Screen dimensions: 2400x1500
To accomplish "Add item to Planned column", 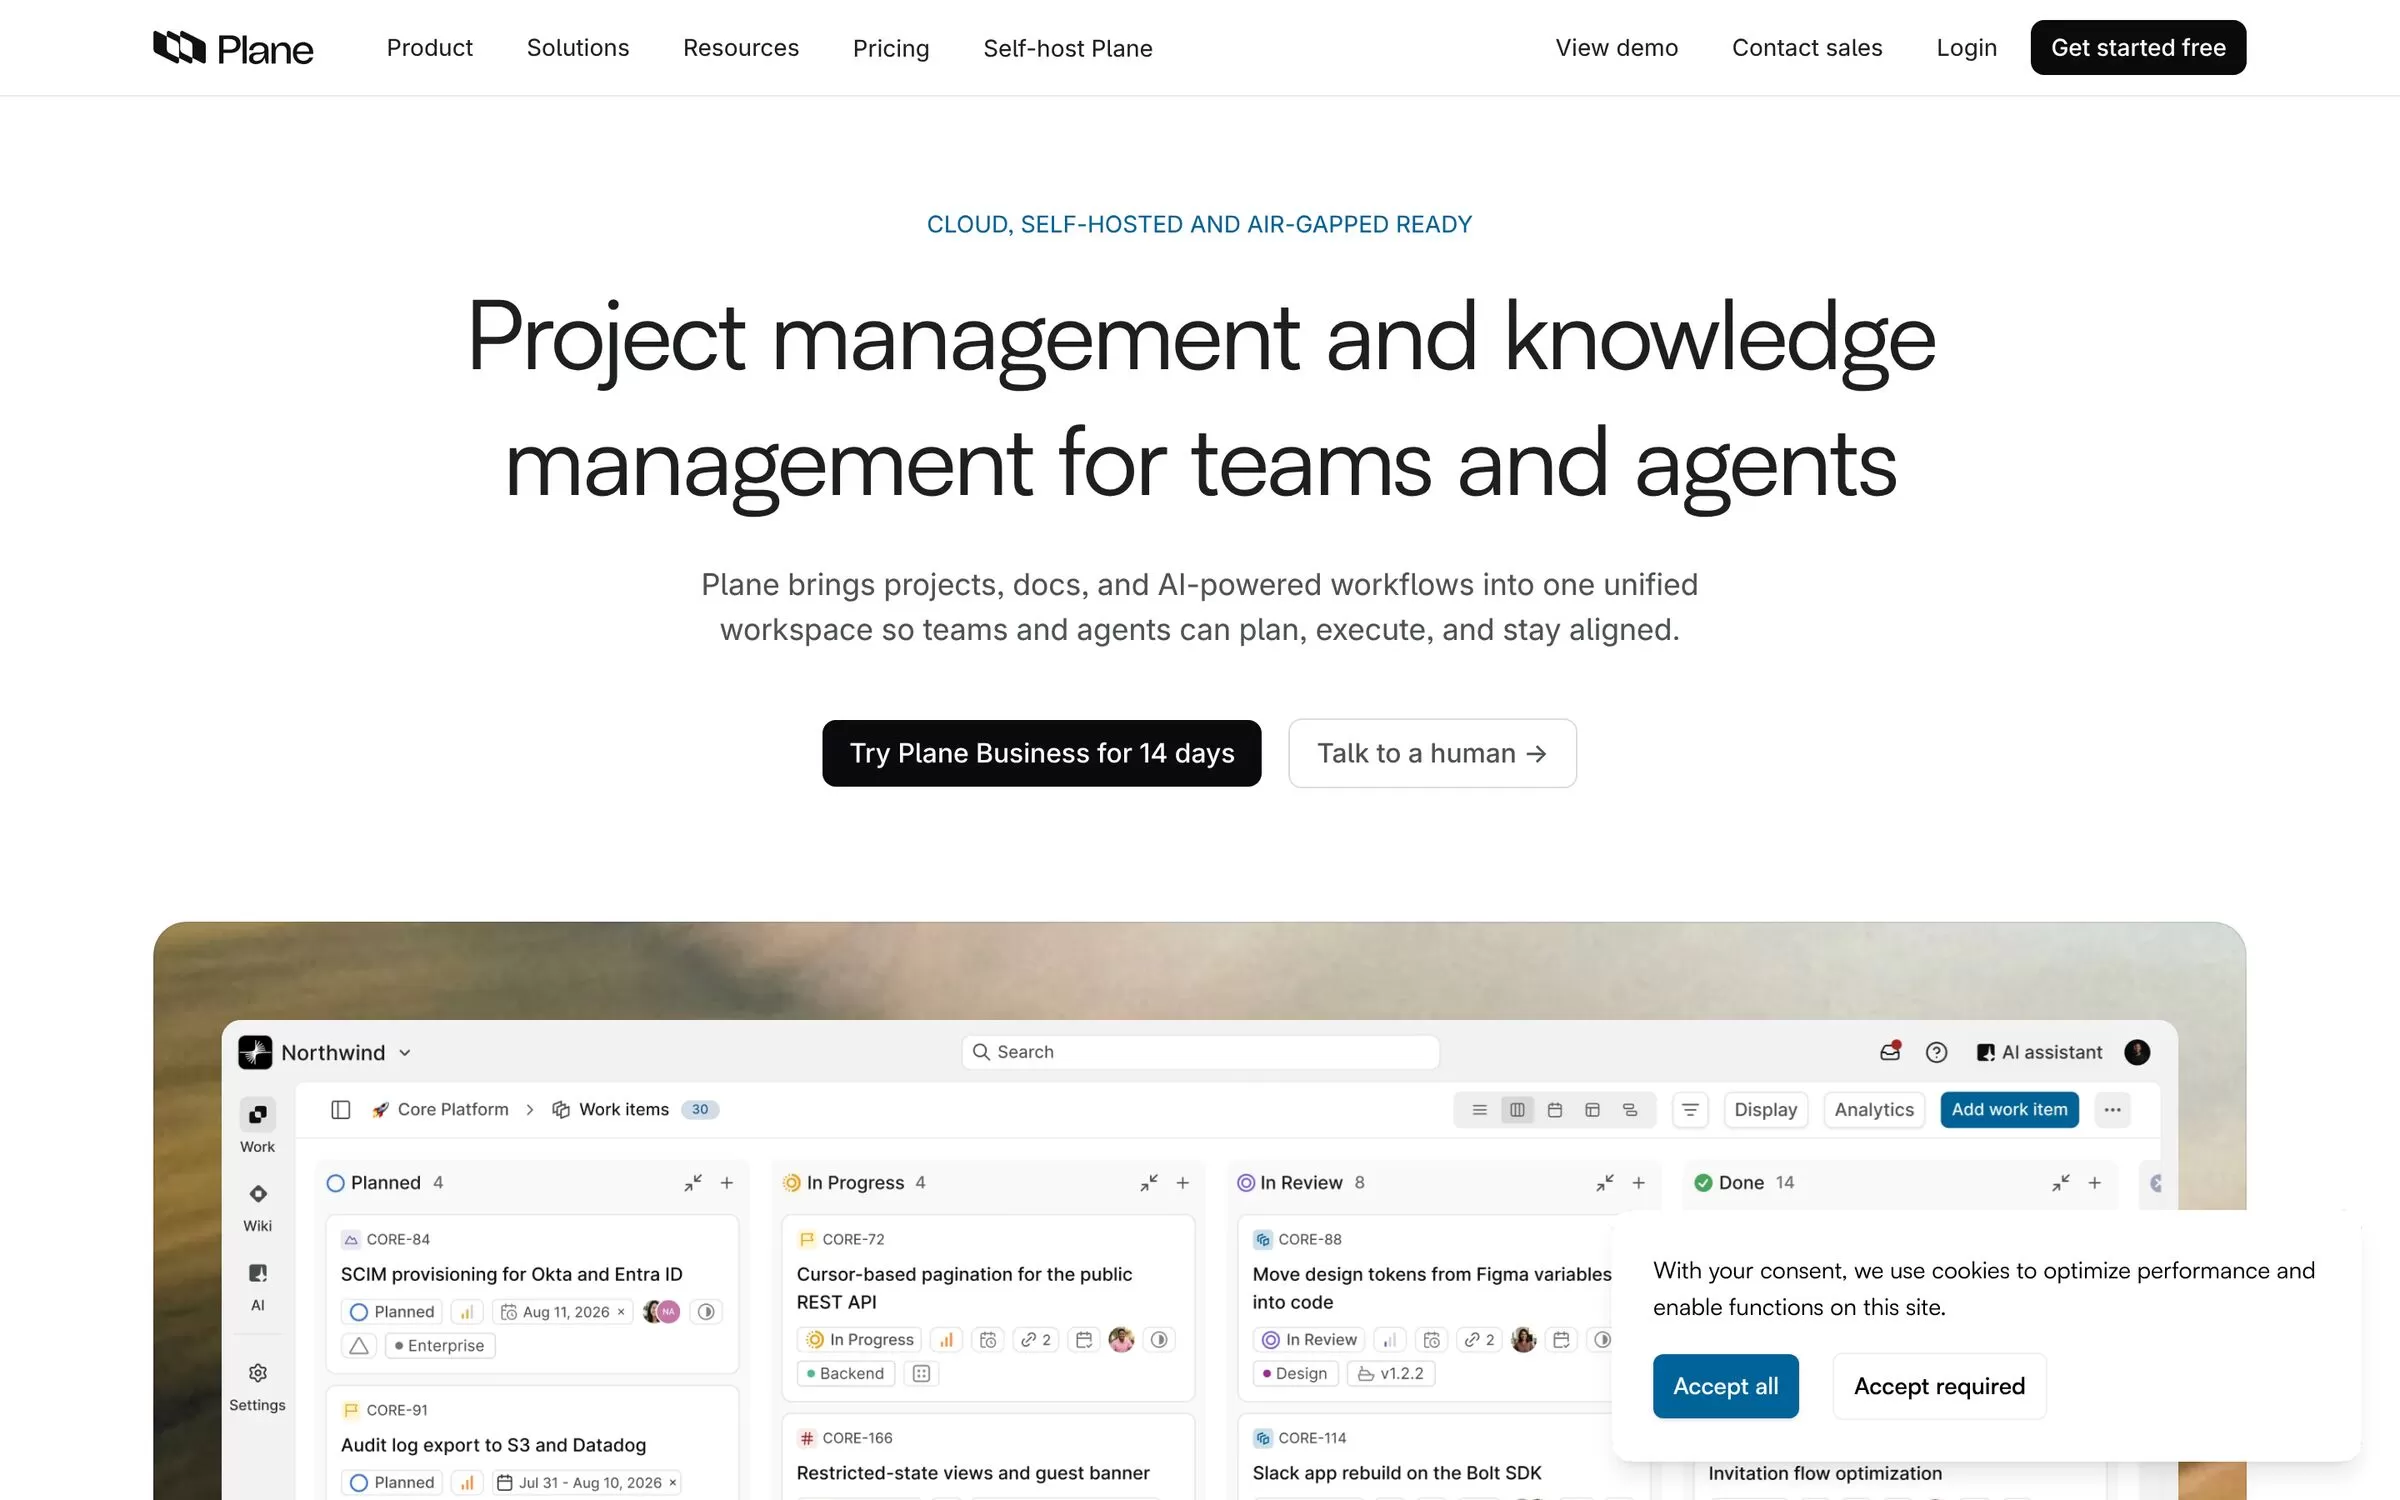I will coord(727,1183).
